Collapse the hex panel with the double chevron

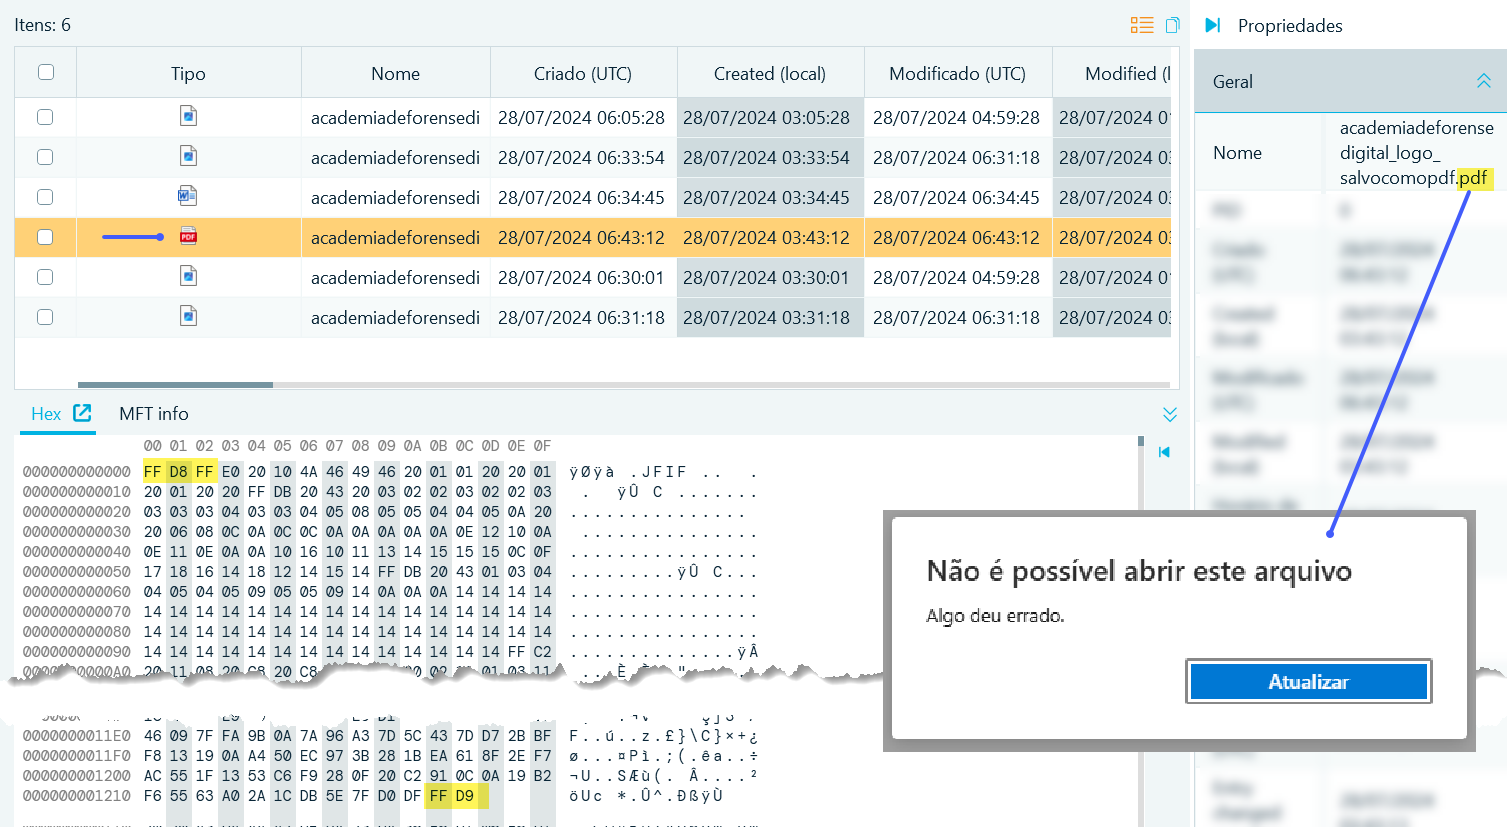point(1170,414)
